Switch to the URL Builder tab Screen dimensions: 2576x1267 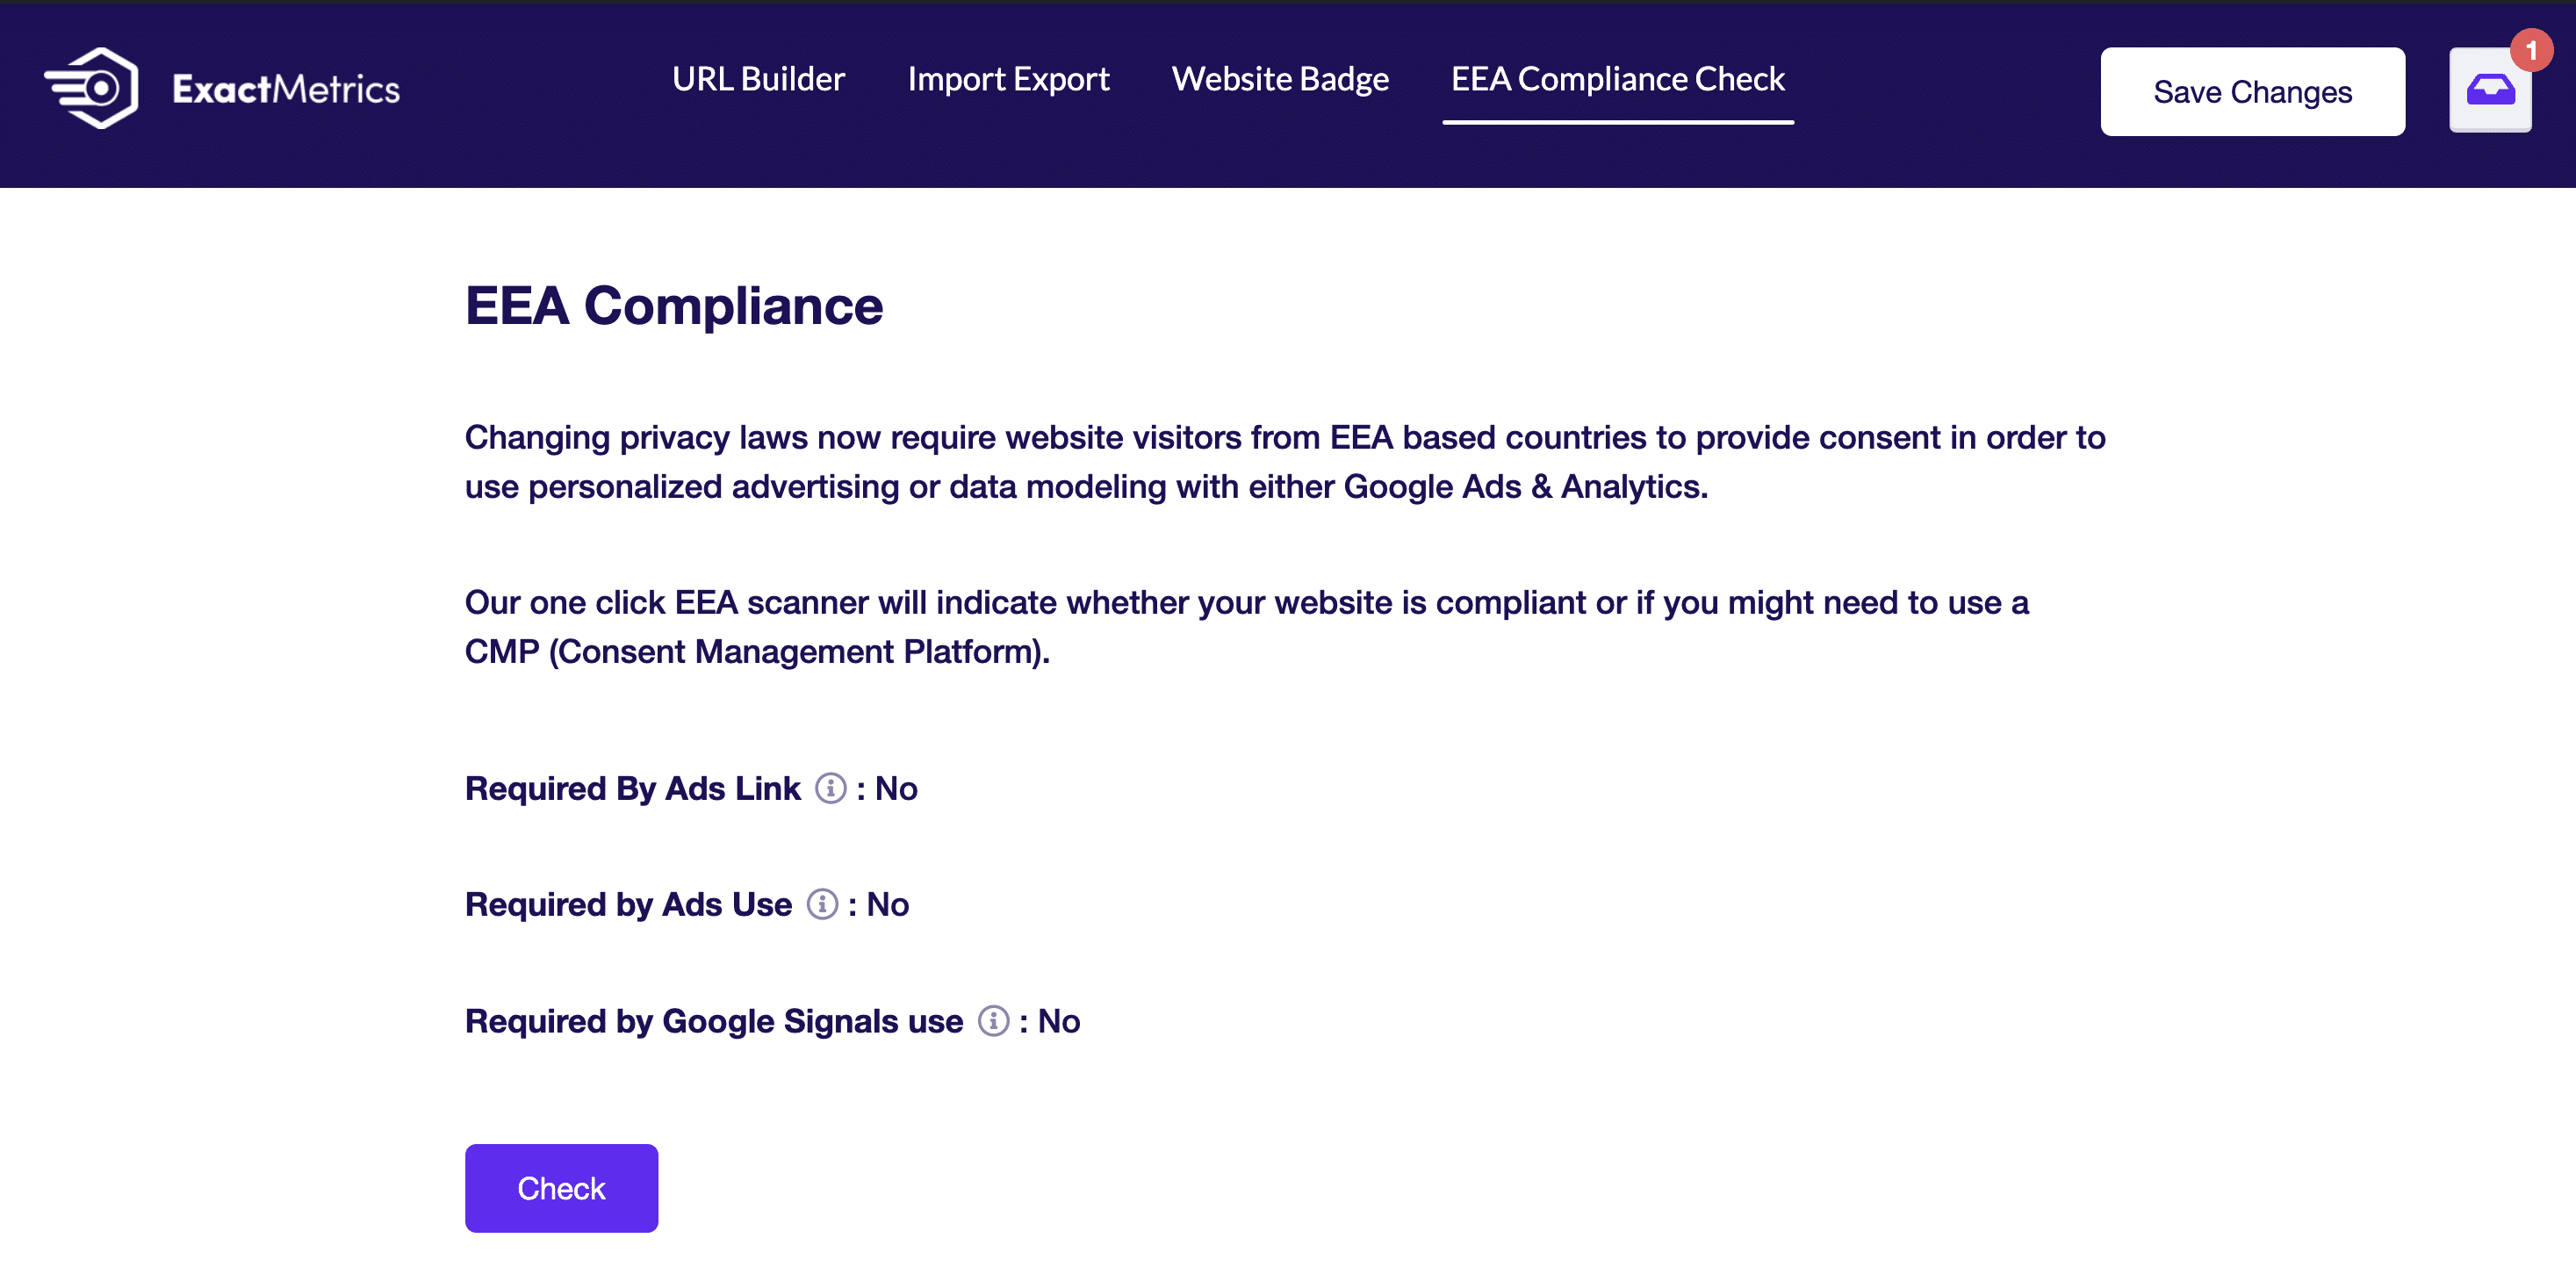758,79
